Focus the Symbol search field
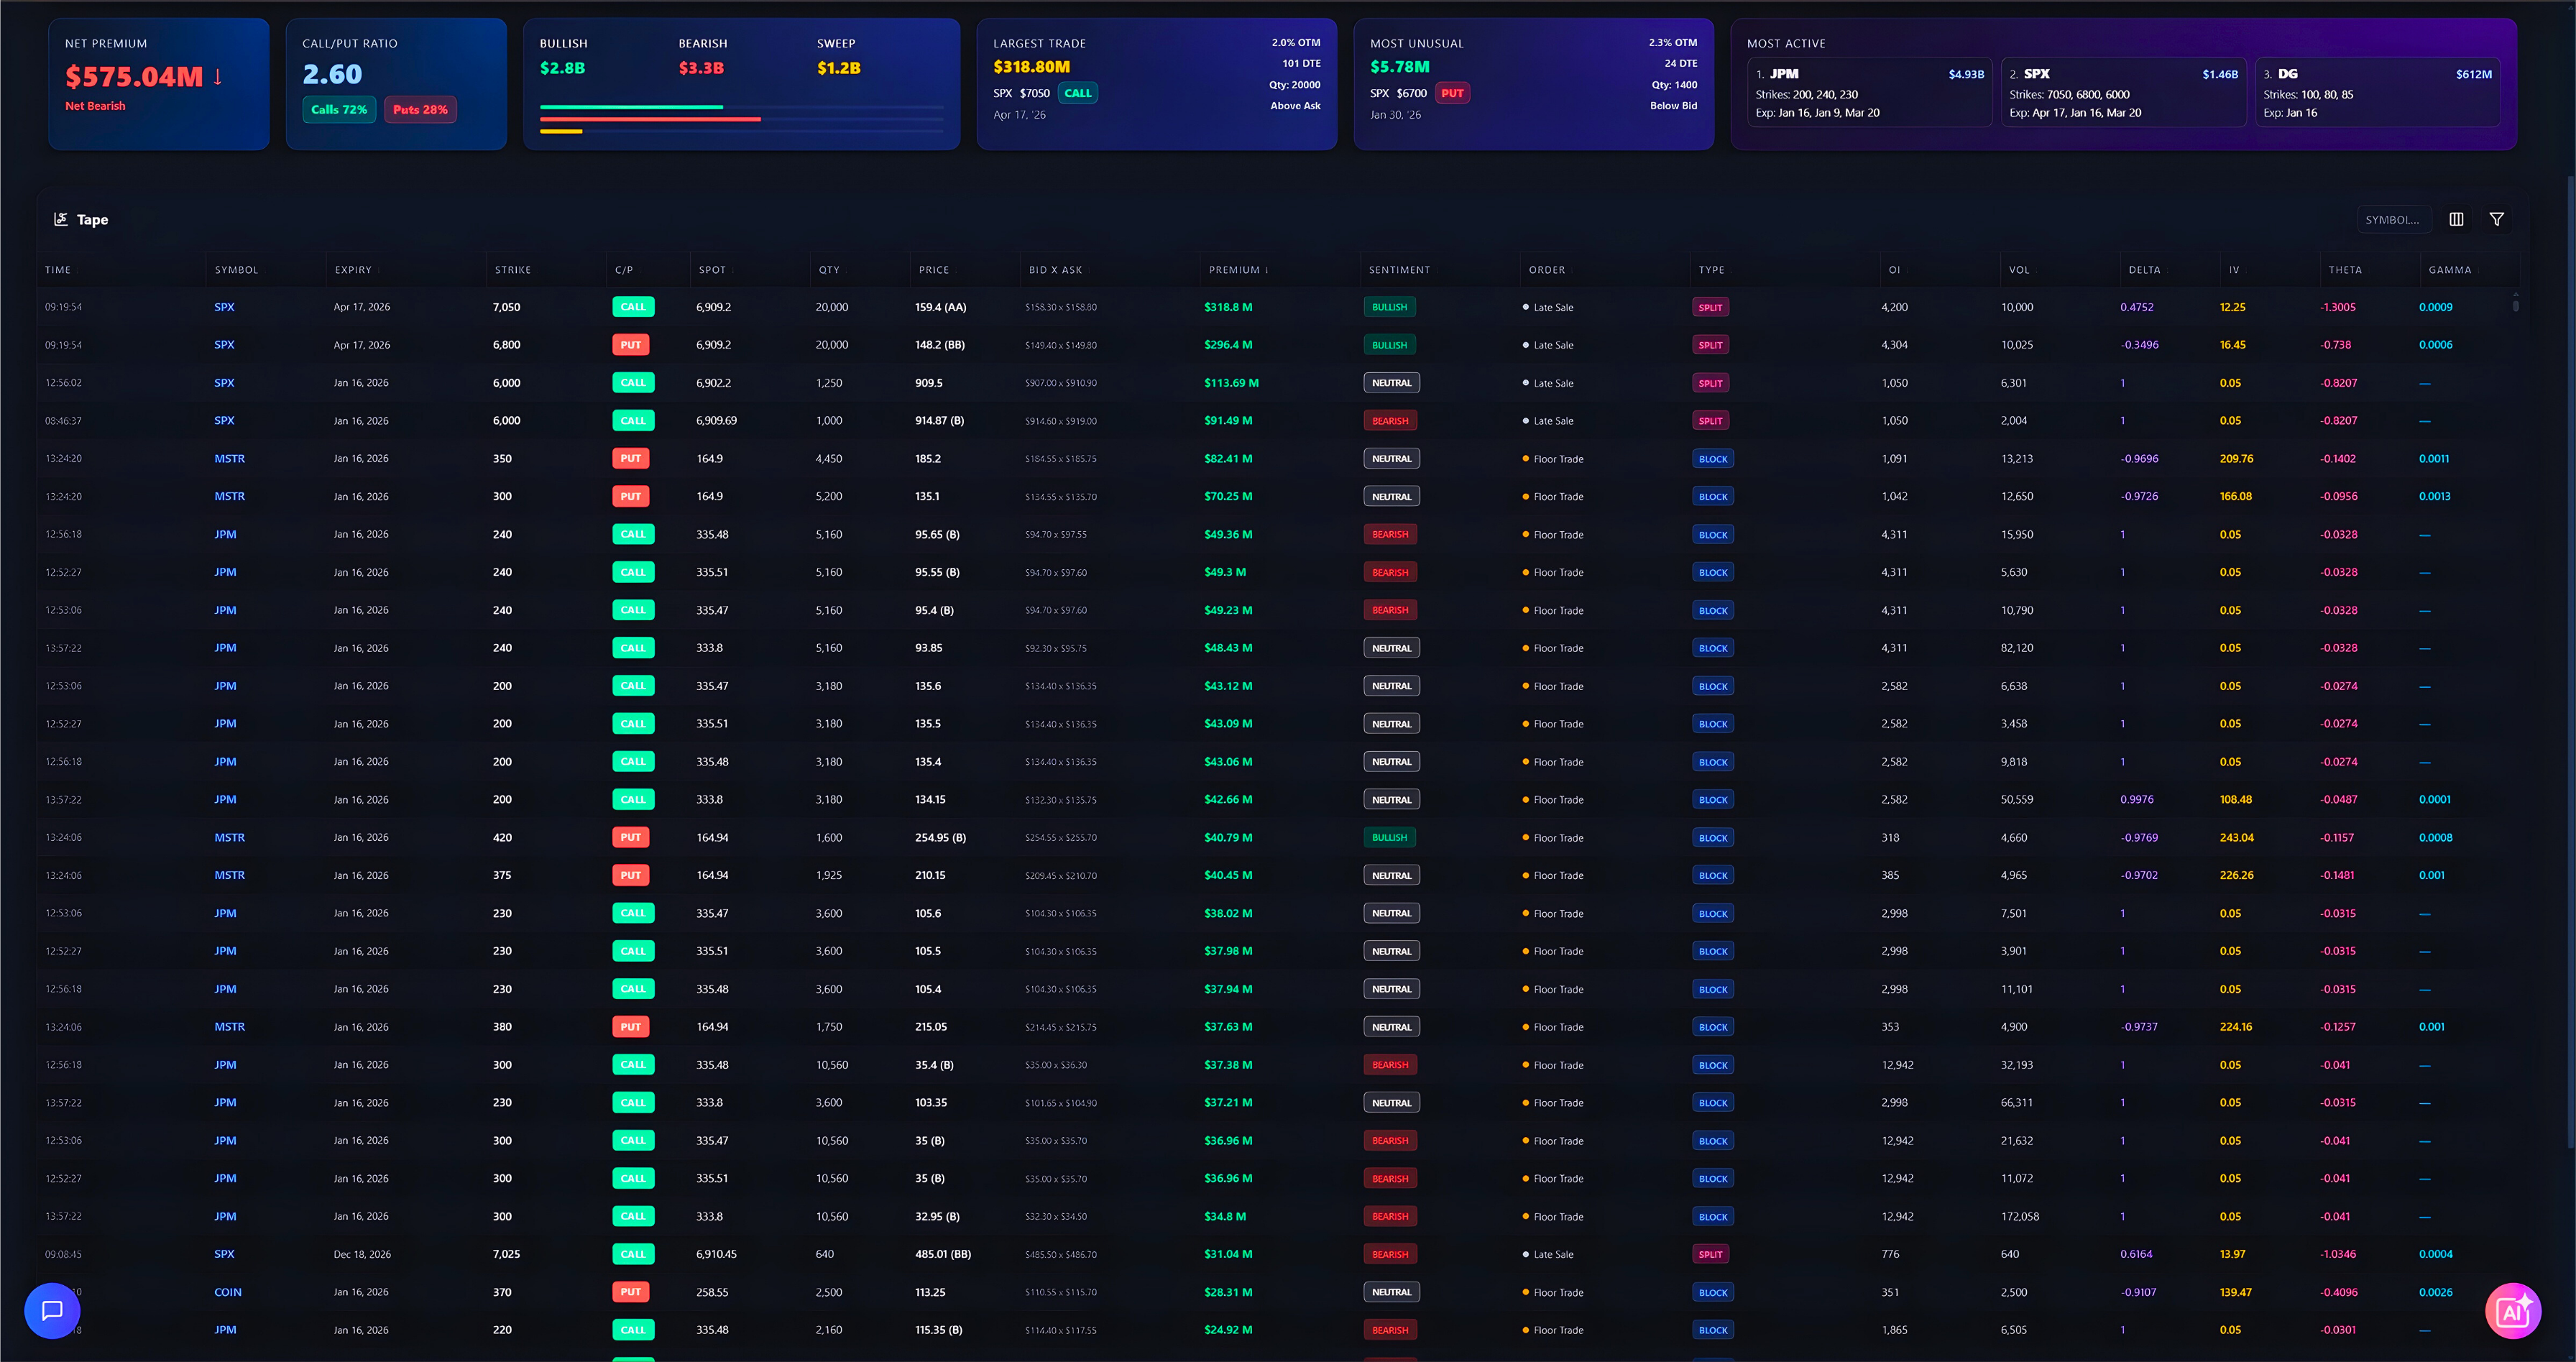 point(2394,219)
